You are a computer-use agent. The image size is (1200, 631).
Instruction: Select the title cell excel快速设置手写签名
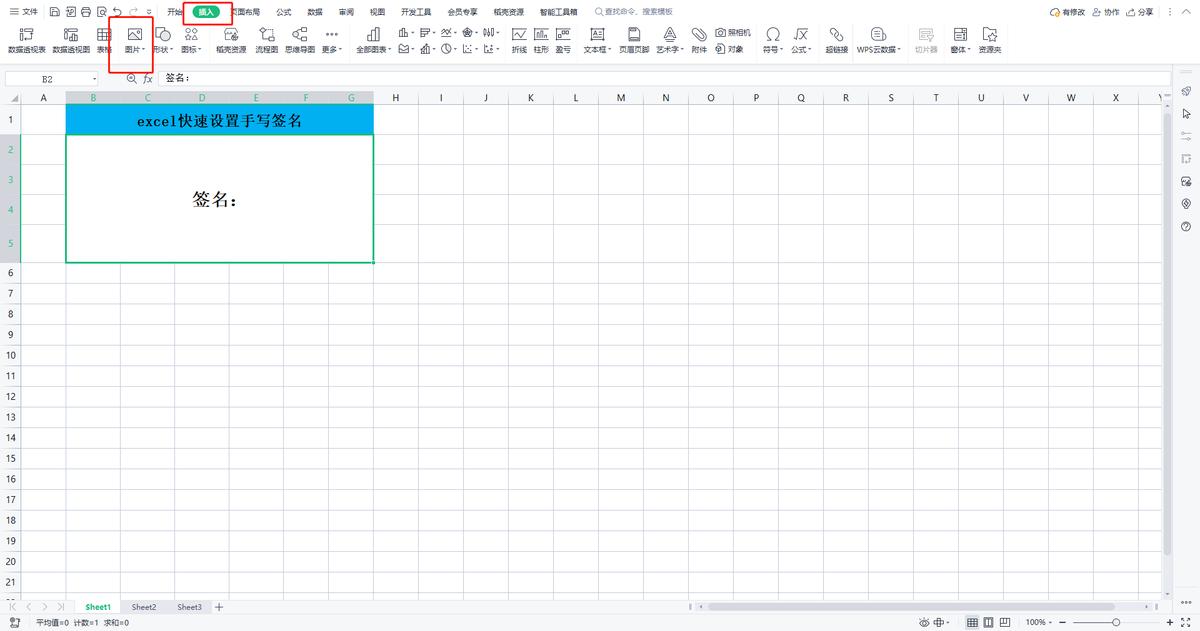(219, 120)
